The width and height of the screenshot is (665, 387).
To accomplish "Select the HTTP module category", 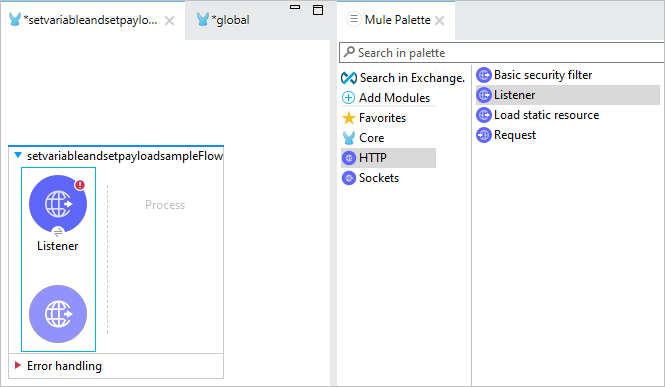I will [388, 158].
